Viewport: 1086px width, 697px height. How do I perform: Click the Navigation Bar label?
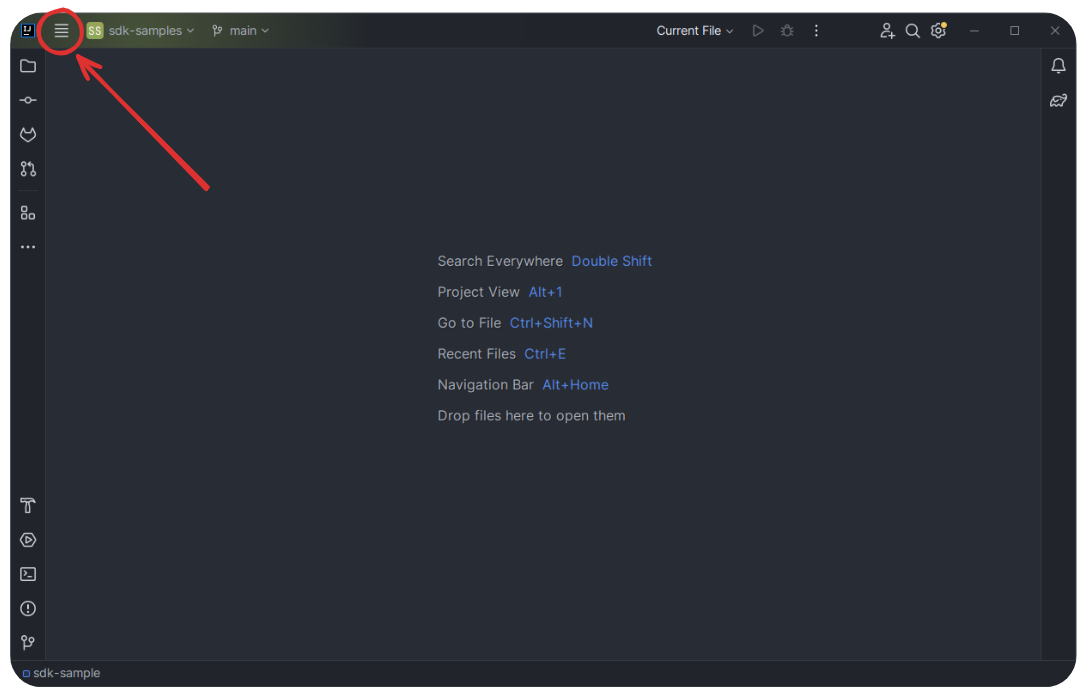[x=486, y=385]
